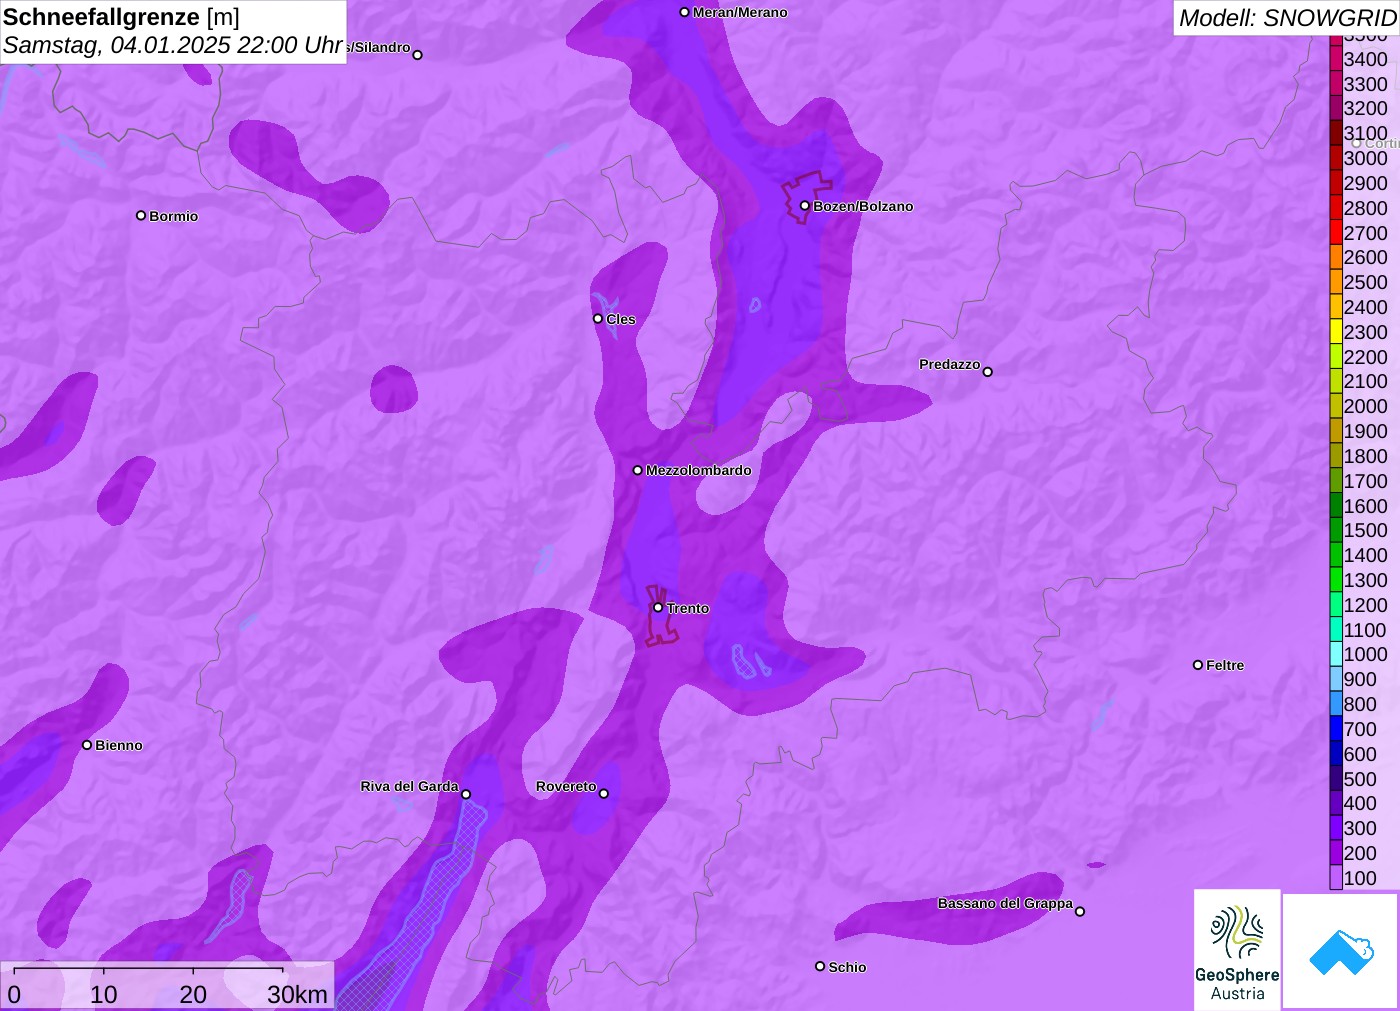
Task: Select the Predazzo city marker dot
Action: [988, 372]
